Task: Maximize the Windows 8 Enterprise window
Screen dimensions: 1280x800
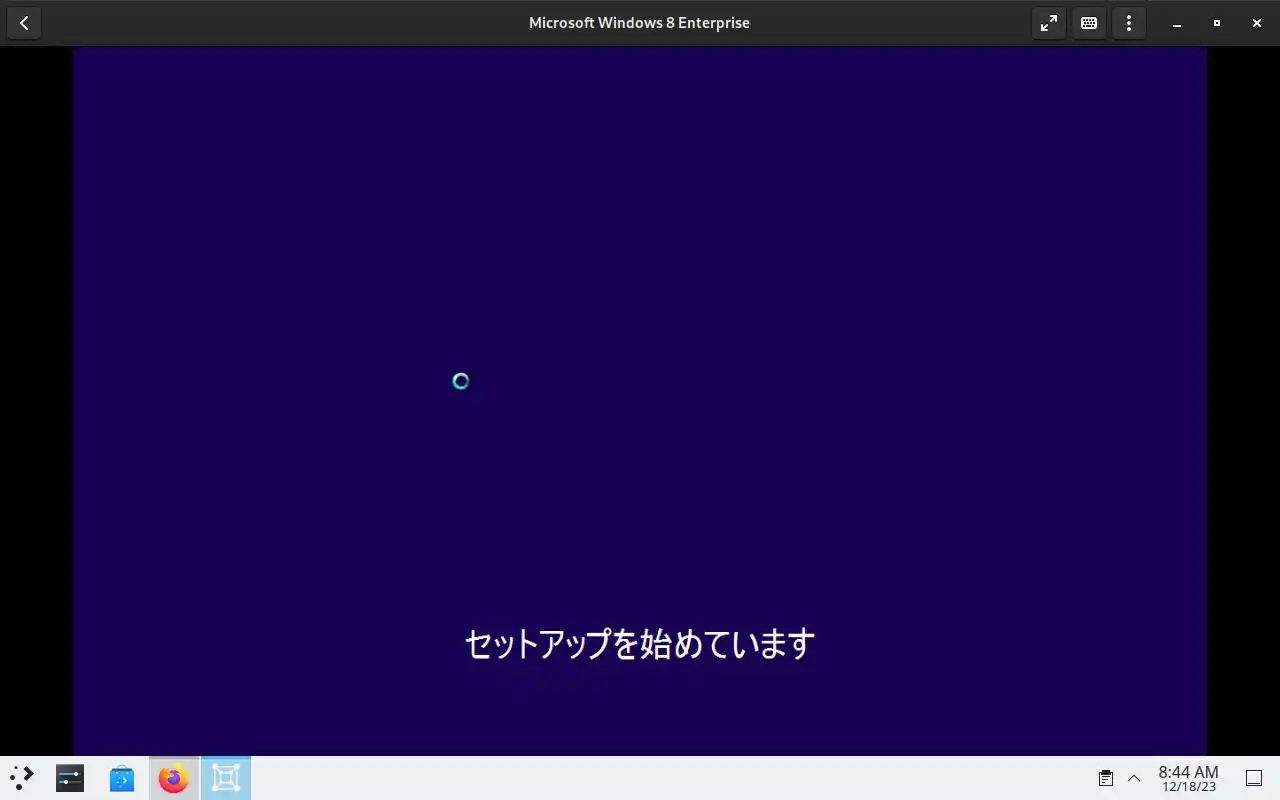Action: pyautogui.click(x=1217, y=23)
